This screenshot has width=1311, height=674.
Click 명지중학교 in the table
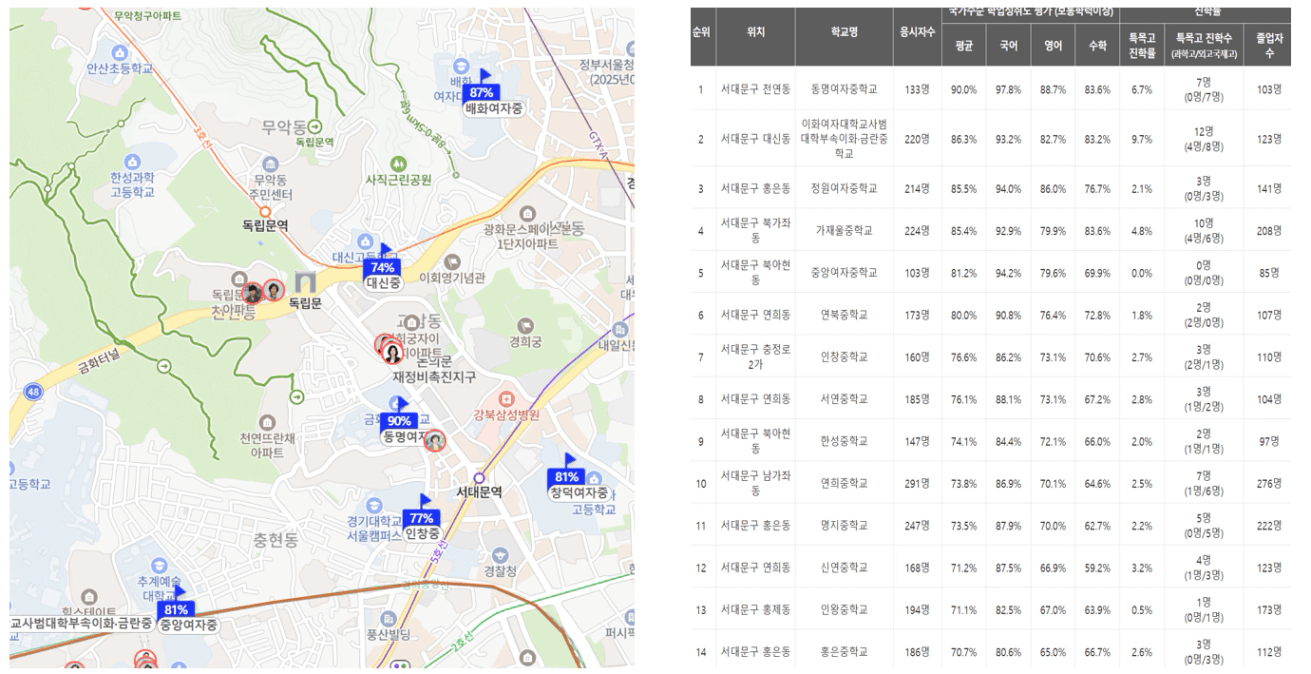[x=844, y=525]
